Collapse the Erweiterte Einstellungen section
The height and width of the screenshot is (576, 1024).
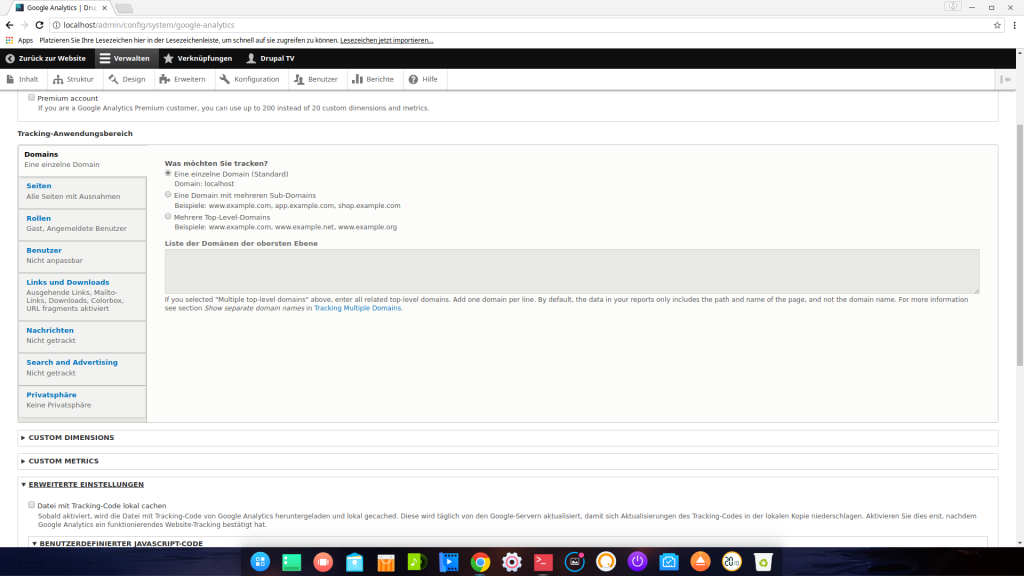[x=85, y=484]
